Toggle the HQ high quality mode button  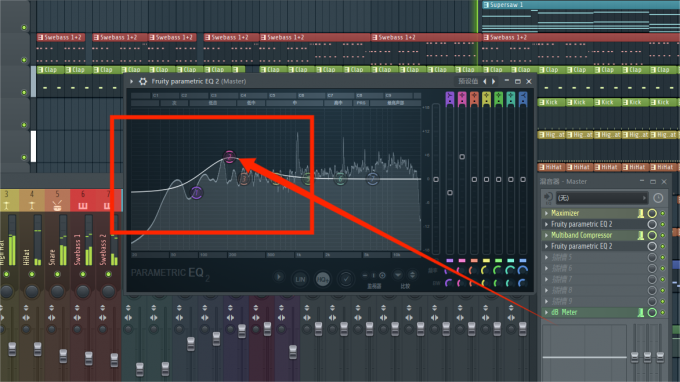pyautogui.click(x=322, y=279)
